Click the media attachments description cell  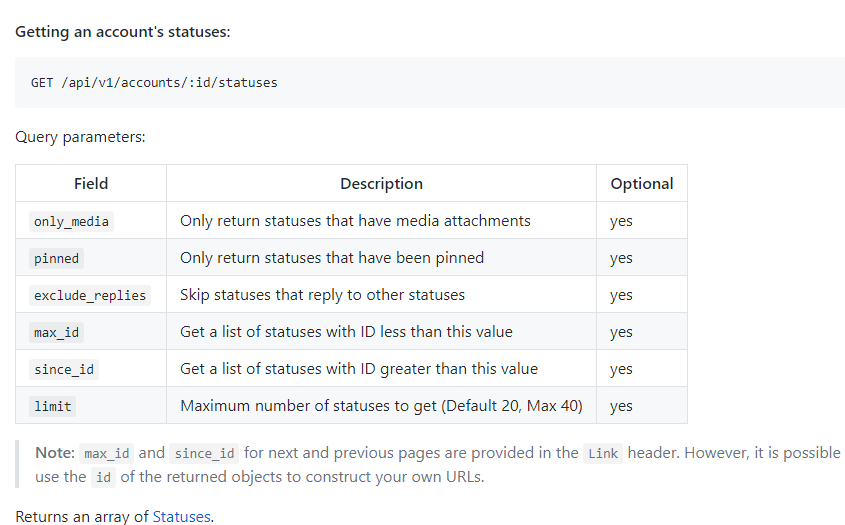click(x=355, y=221)
